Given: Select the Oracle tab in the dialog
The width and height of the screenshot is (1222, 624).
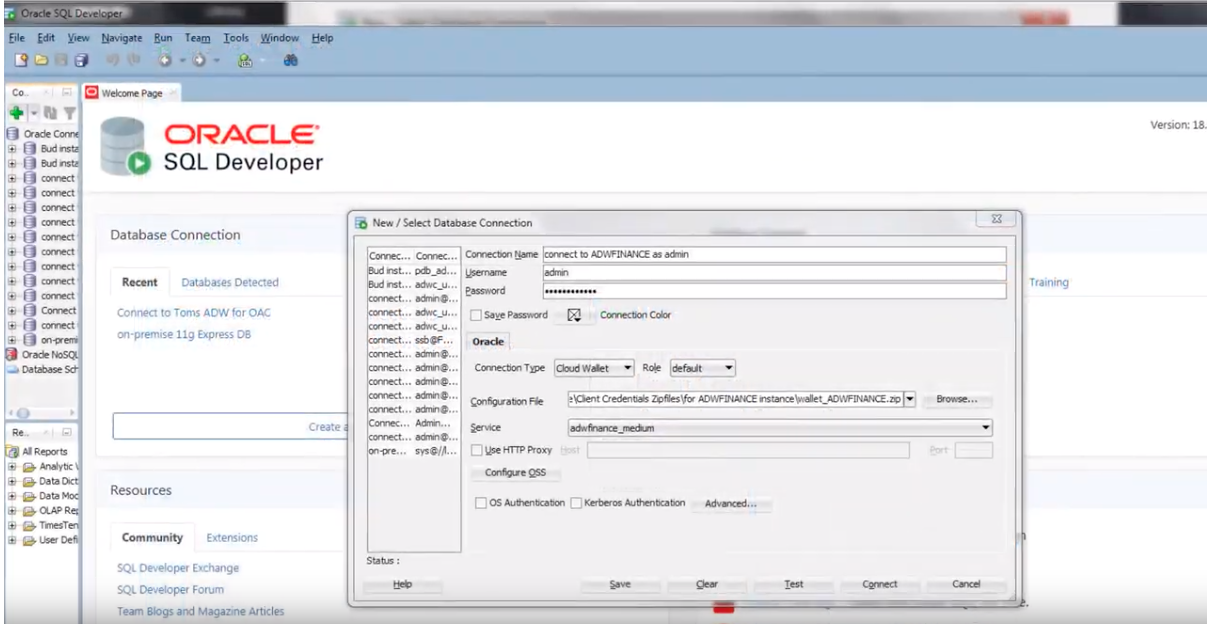Looking at the screenshot, I should click(x=488, y=341).
